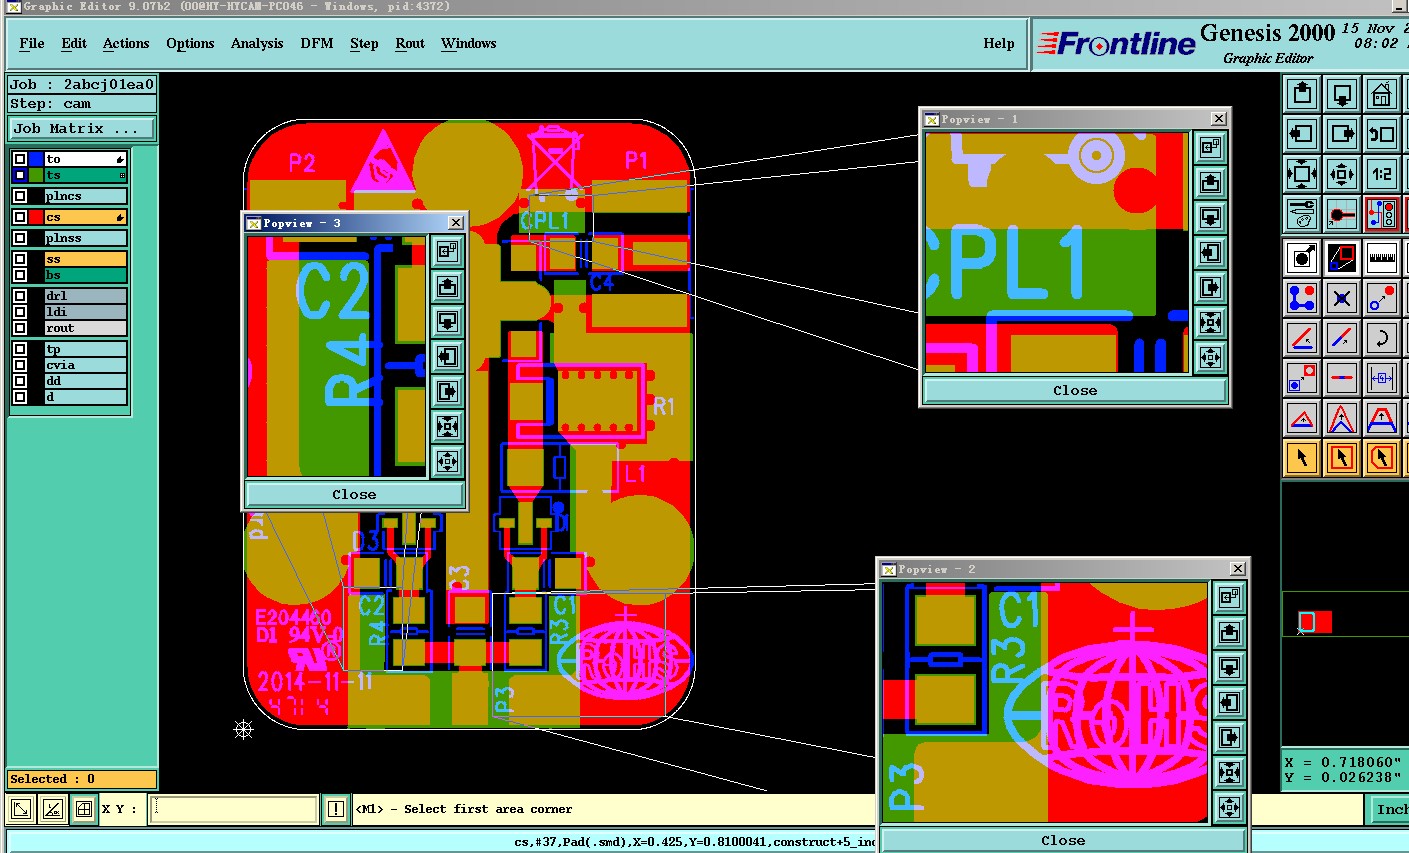
Task: Click the previous view (undo zoom) icon
Action: click(x=1381, y=133)
